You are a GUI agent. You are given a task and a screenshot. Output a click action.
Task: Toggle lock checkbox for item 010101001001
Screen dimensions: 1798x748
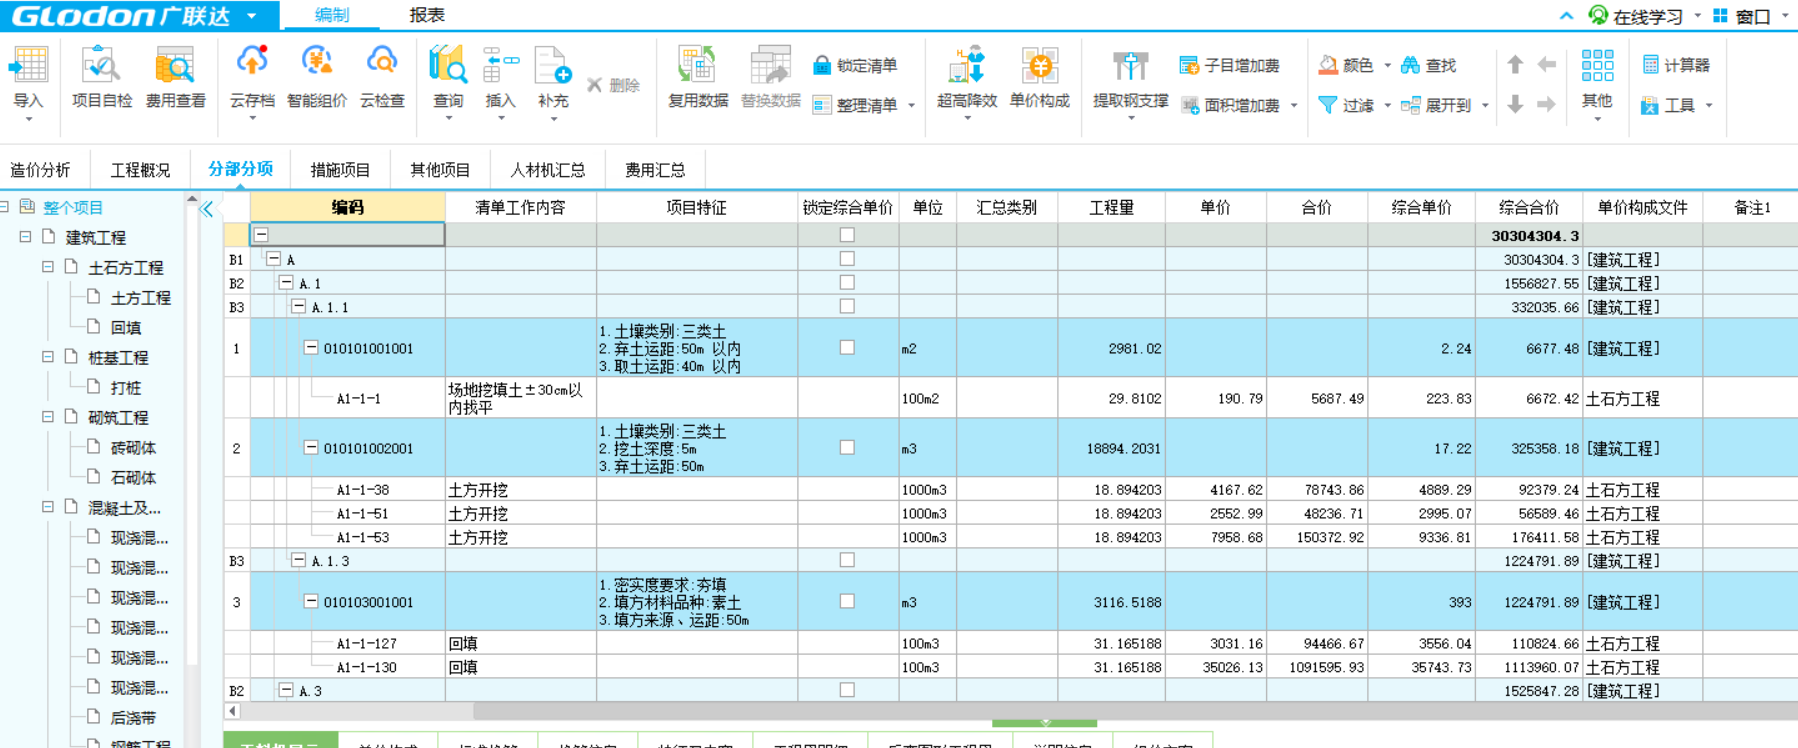(x=847, y=348)
